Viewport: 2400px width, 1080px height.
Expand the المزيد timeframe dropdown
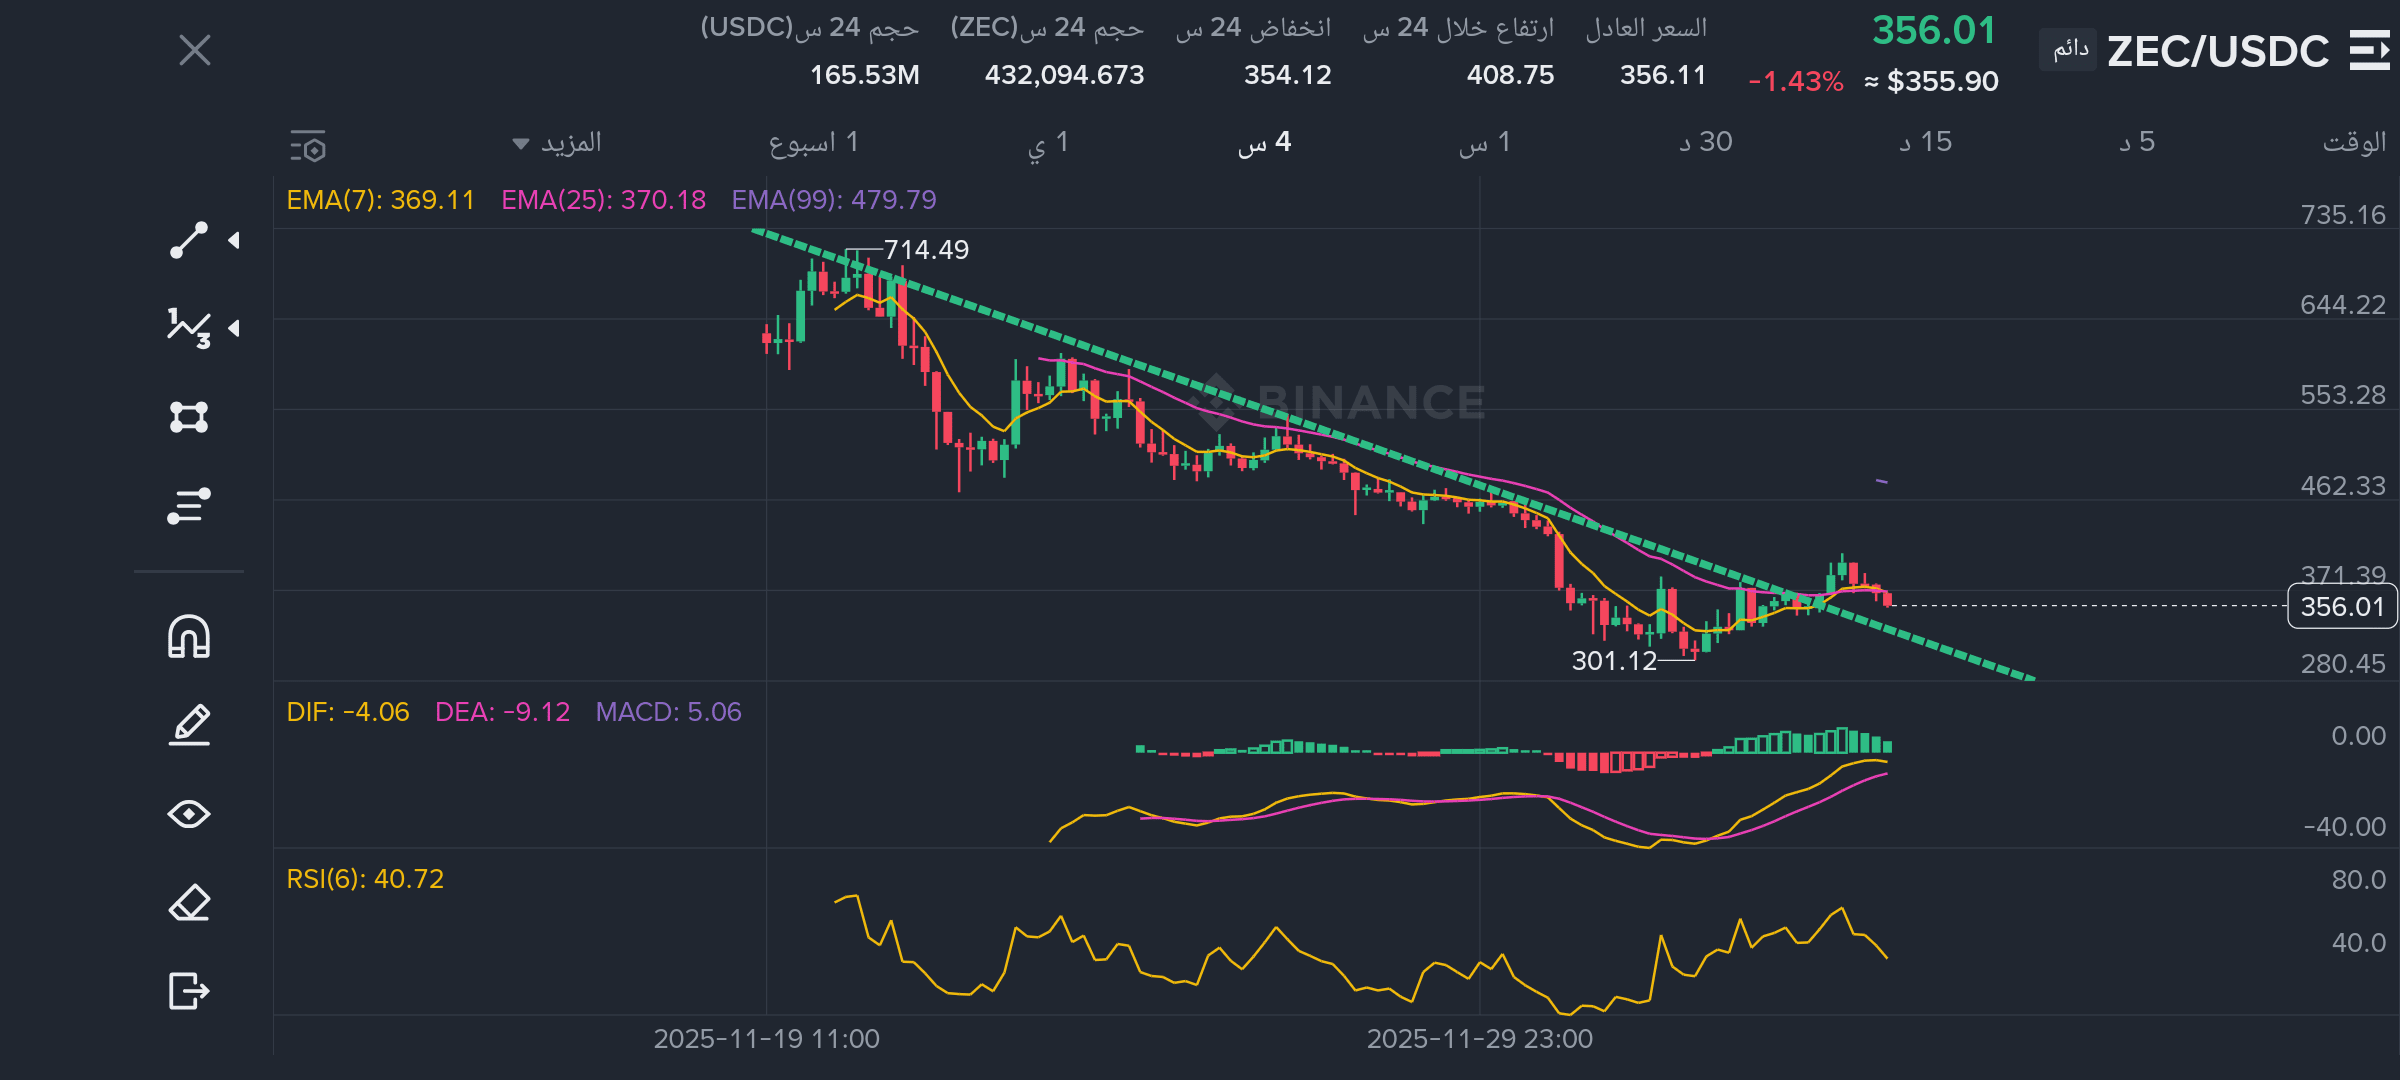[x=558, y=143]
